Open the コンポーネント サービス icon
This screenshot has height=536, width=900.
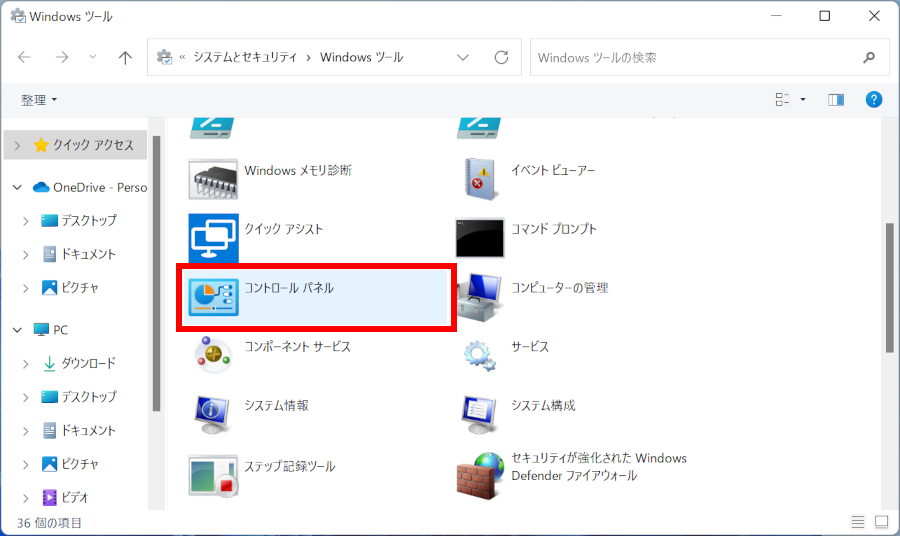click(x=213, y=355)
